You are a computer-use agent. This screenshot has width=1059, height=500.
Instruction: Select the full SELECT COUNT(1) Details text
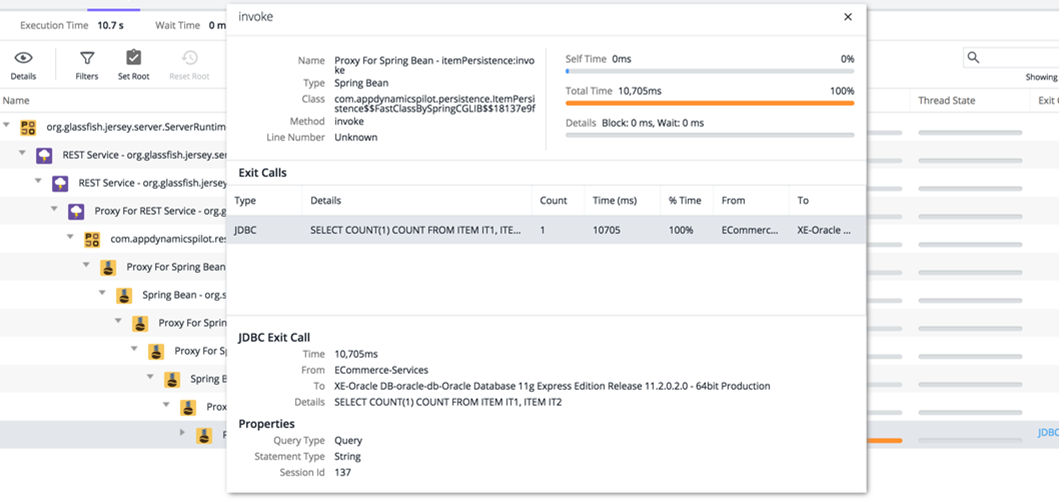point(448,403)
